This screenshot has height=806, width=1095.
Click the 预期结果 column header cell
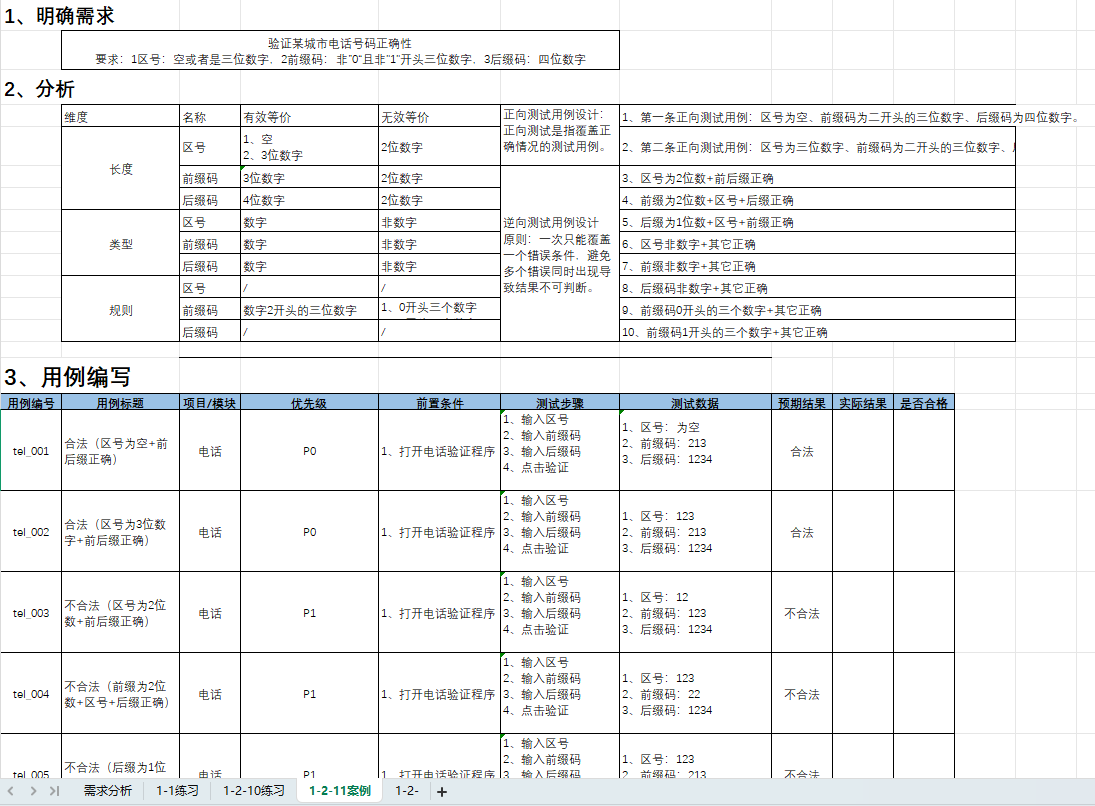(x=801, y=401)
